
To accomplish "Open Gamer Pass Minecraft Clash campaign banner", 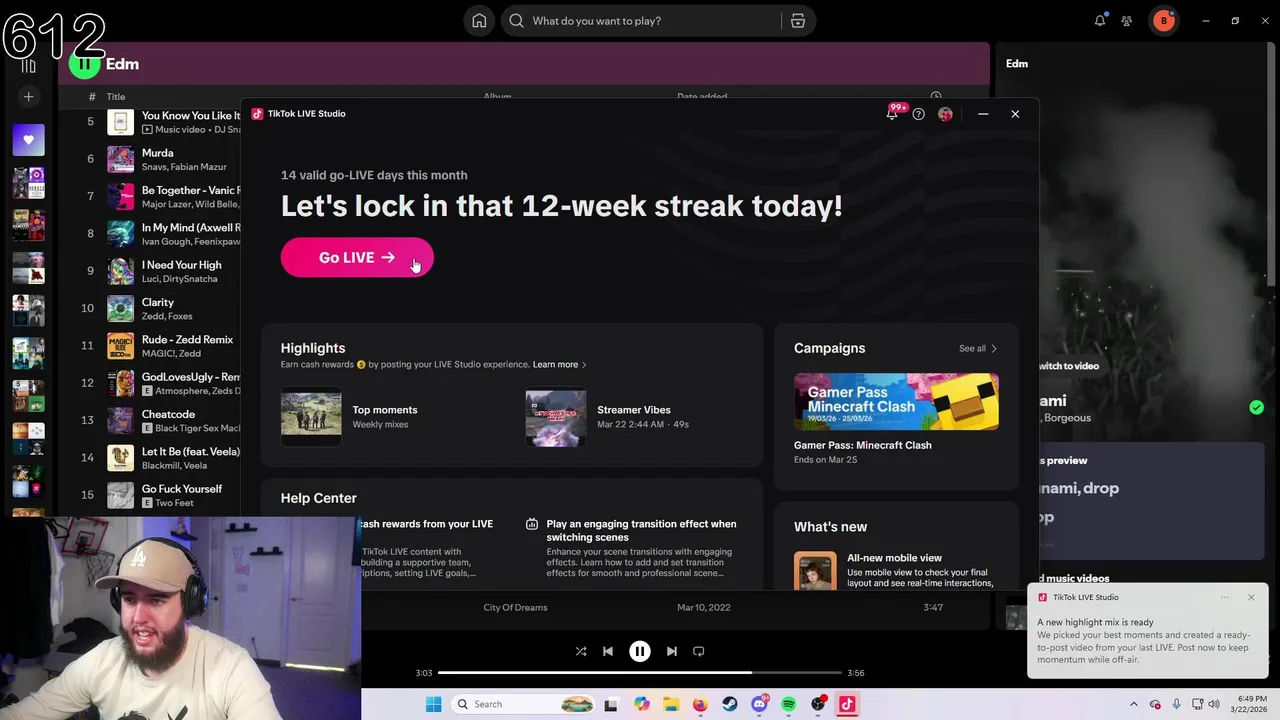I will point(896,402).
